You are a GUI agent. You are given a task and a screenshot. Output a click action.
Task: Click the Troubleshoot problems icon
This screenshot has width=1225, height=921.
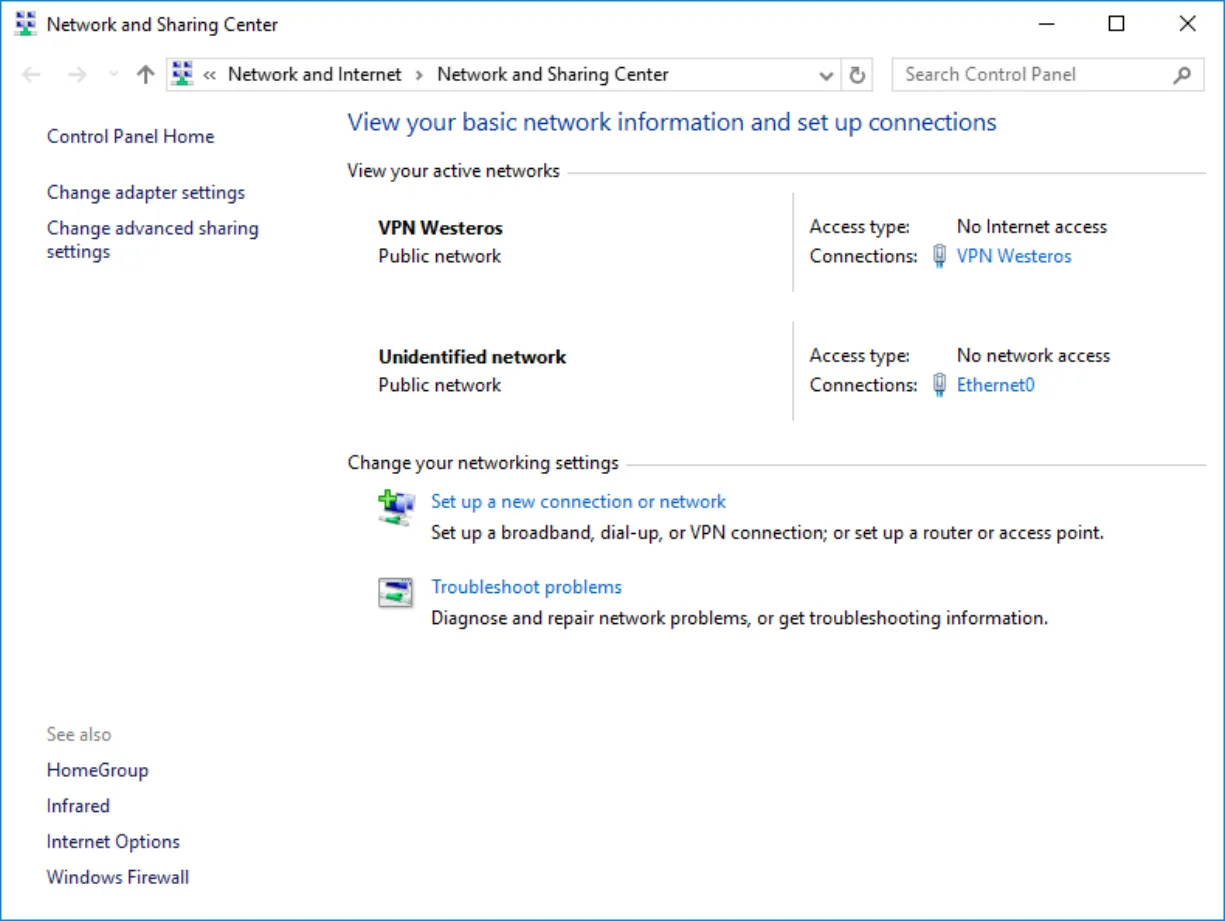pyautogui.click(x=396, y=592)
